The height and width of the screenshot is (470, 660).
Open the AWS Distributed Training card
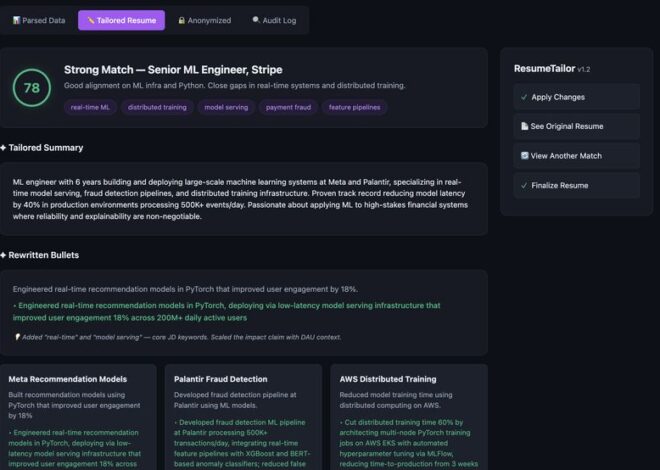pos(409,417)
